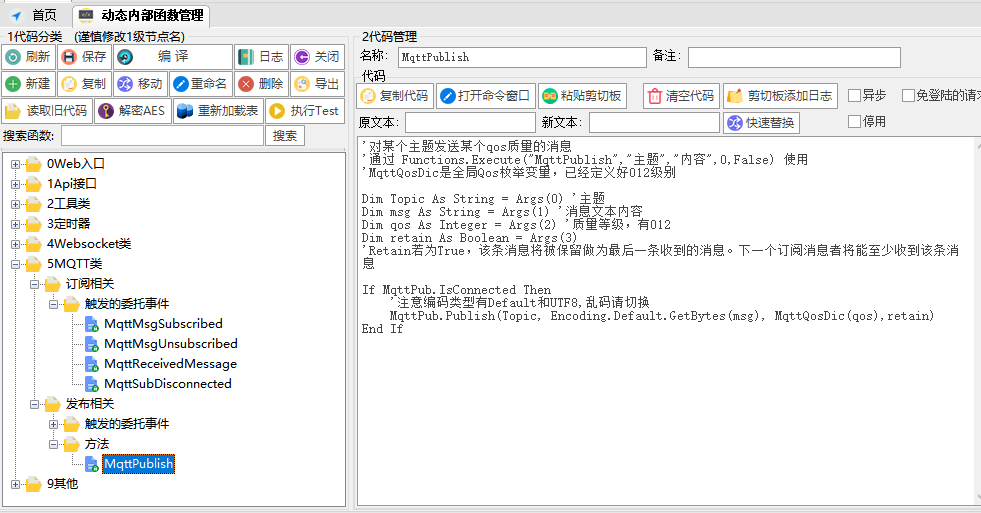Screen dimensions: 981x513
Task: Click the 搜索 search button
Action: [285, 136]
